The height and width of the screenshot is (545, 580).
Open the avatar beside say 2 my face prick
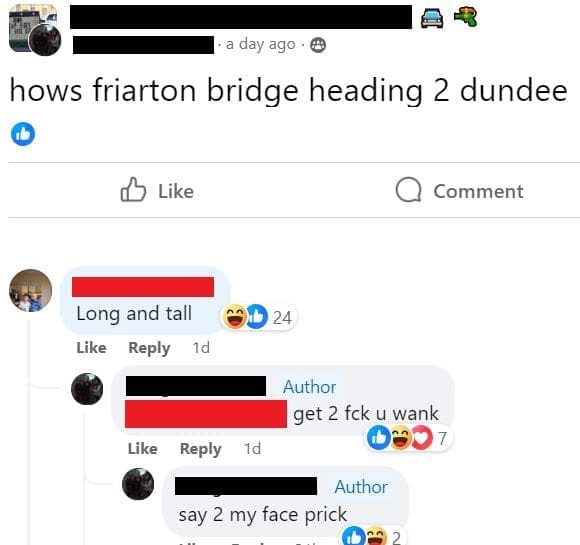[138, 484]
